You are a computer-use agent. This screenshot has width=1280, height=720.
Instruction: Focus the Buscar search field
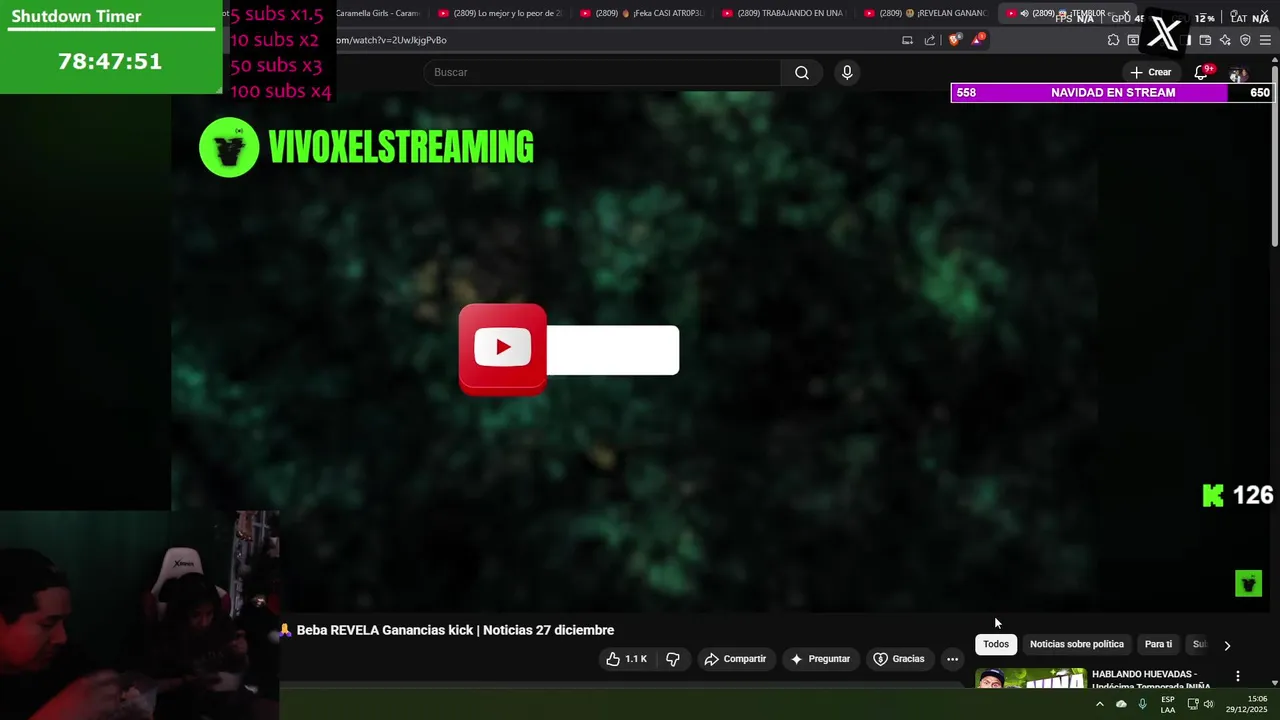pyautogui.click(x=602, y=72)
